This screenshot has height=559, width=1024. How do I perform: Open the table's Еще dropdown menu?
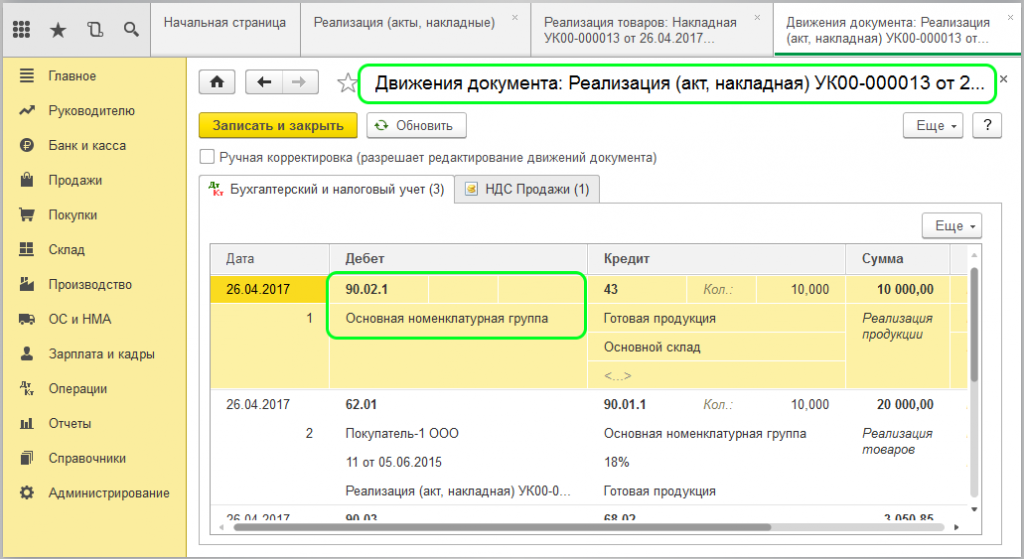tap(952, 226)
